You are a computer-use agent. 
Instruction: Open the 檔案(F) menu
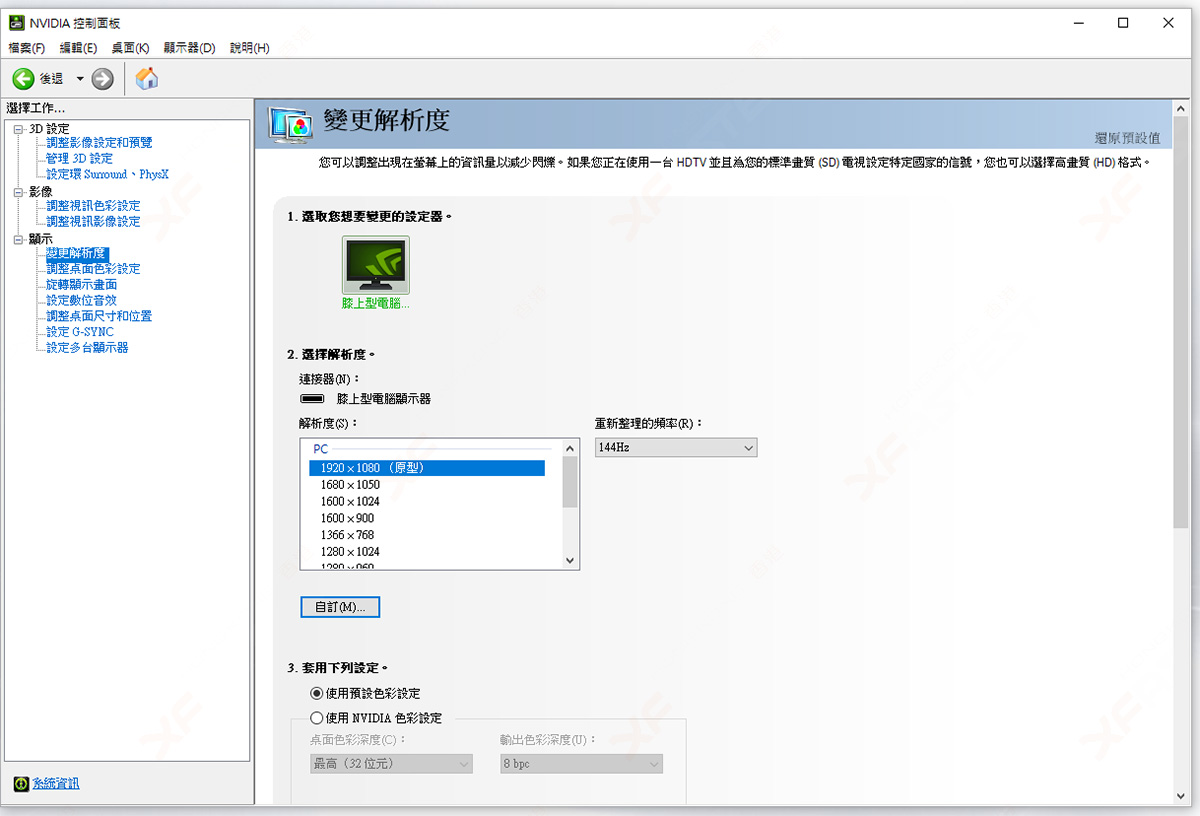click(27, 48)
